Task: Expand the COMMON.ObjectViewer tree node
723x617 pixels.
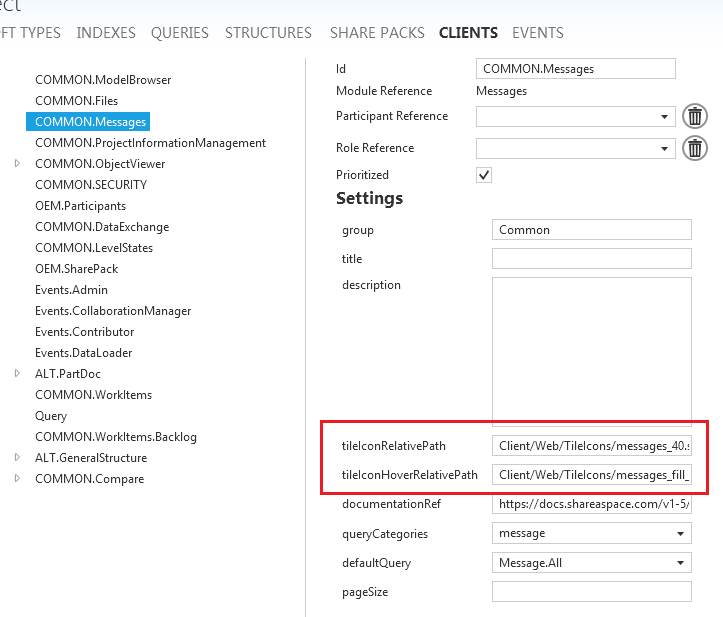Action: [18, 163]
